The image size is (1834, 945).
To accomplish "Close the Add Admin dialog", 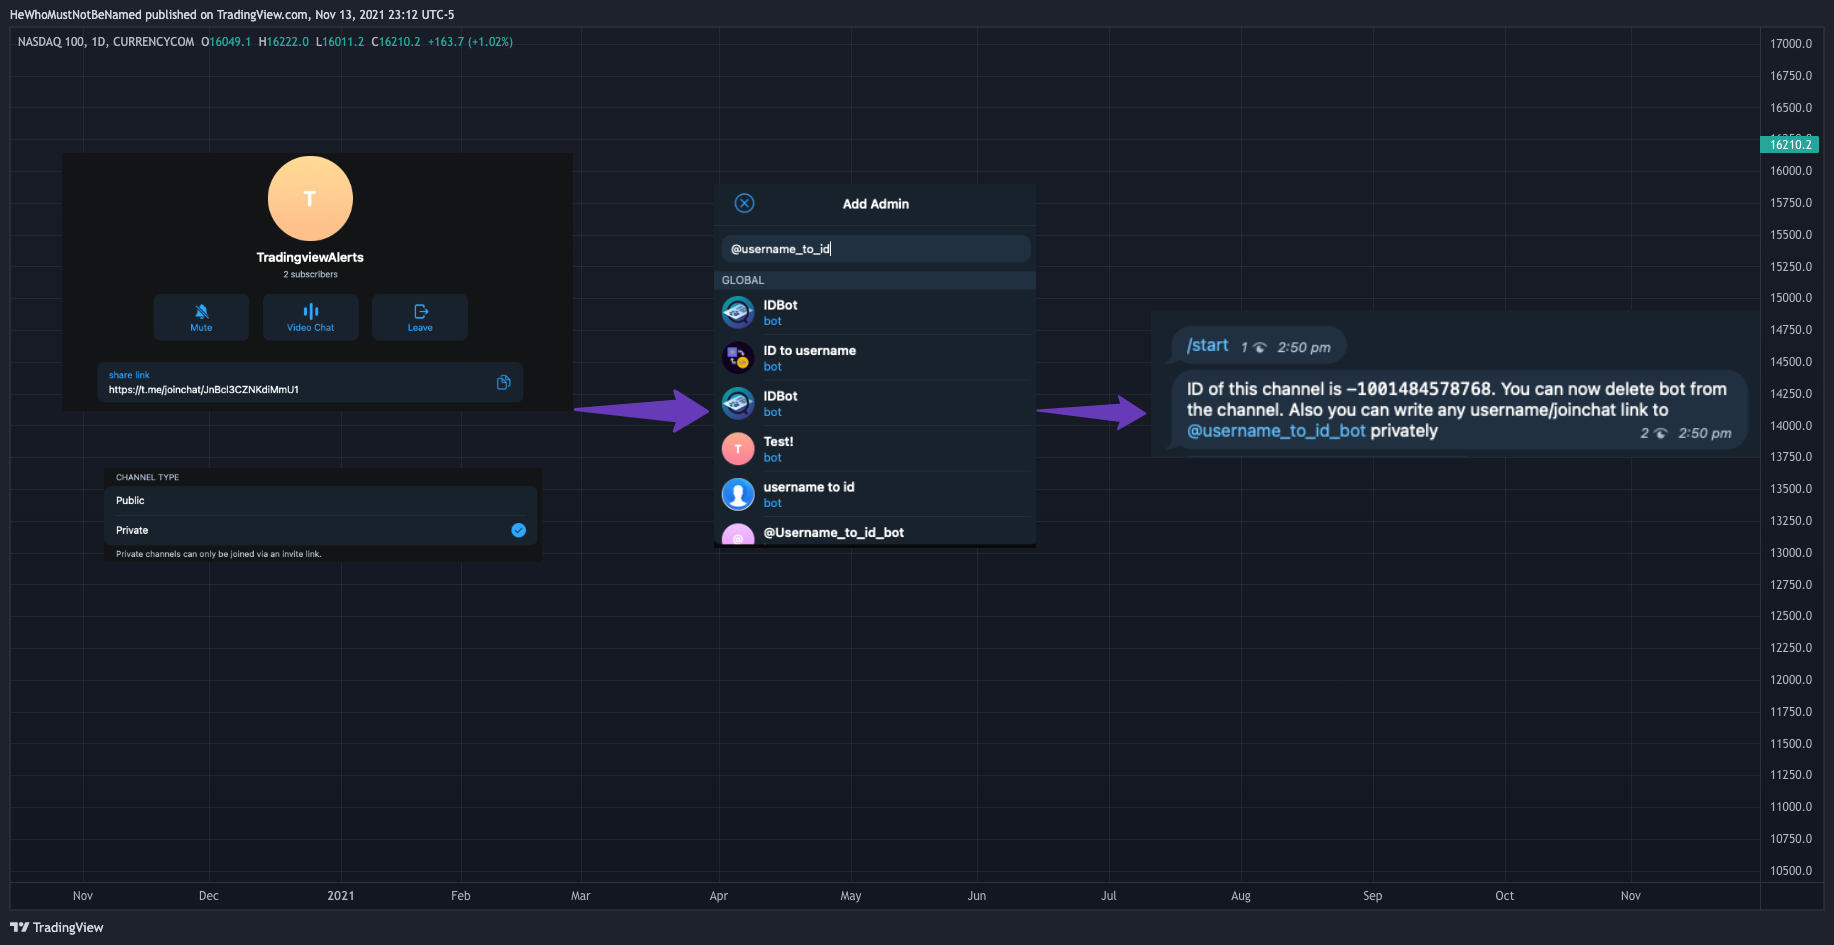I will click(x=744, y=203).
